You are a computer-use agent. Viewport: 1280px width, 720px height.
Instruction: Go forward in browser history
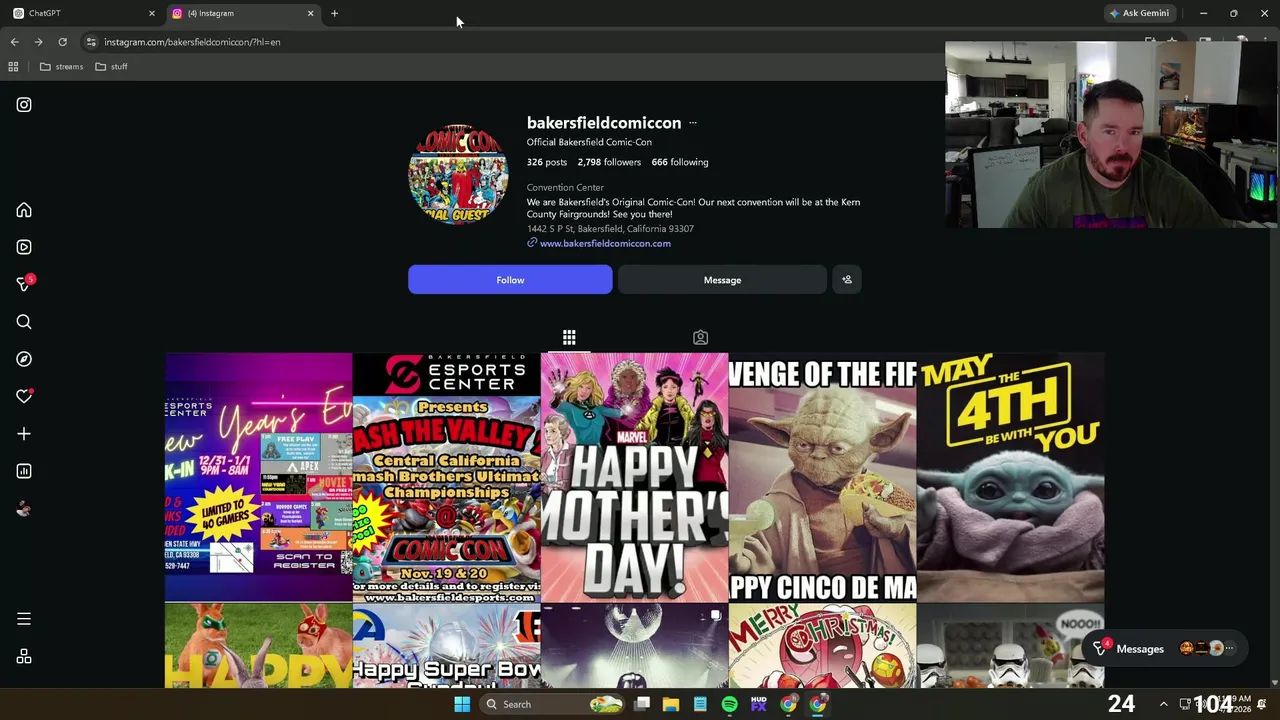(x=38, y=42)
